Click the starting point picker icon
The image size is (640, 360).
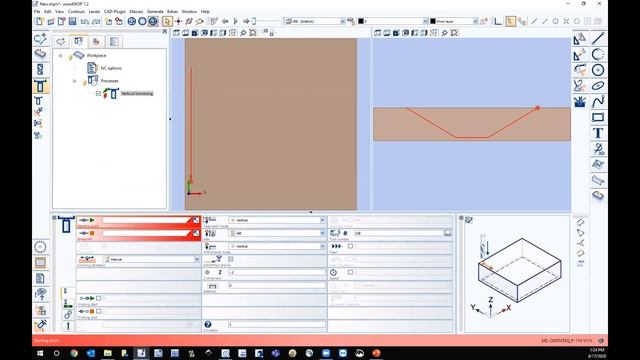tap(196, 220)
